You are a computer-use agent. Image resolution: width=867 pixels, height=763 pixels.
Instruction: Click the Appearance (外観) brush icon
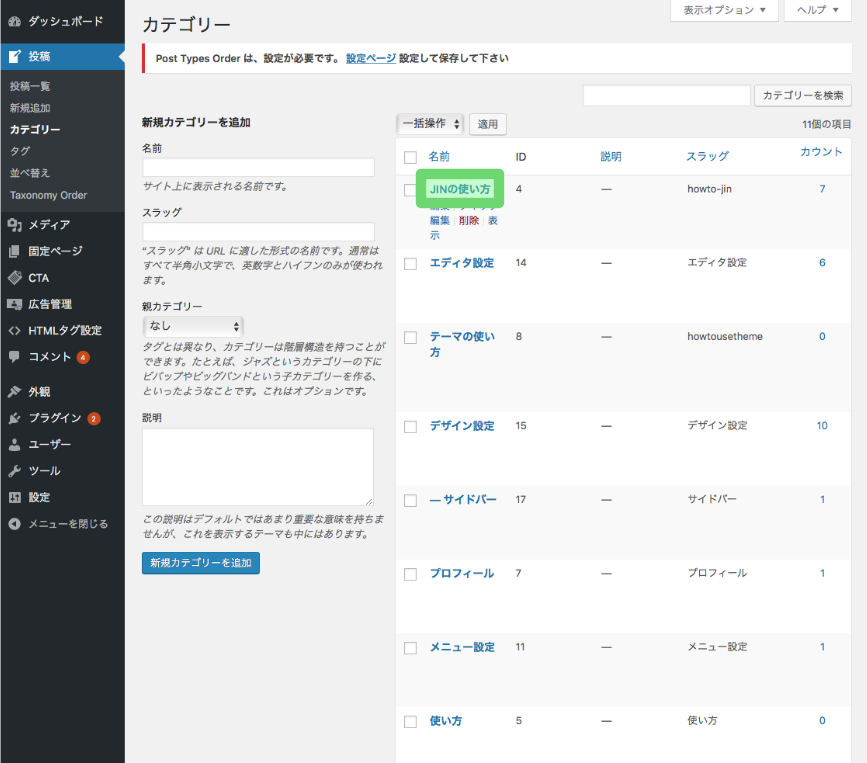pyautogui.click(x=14, y=391)
